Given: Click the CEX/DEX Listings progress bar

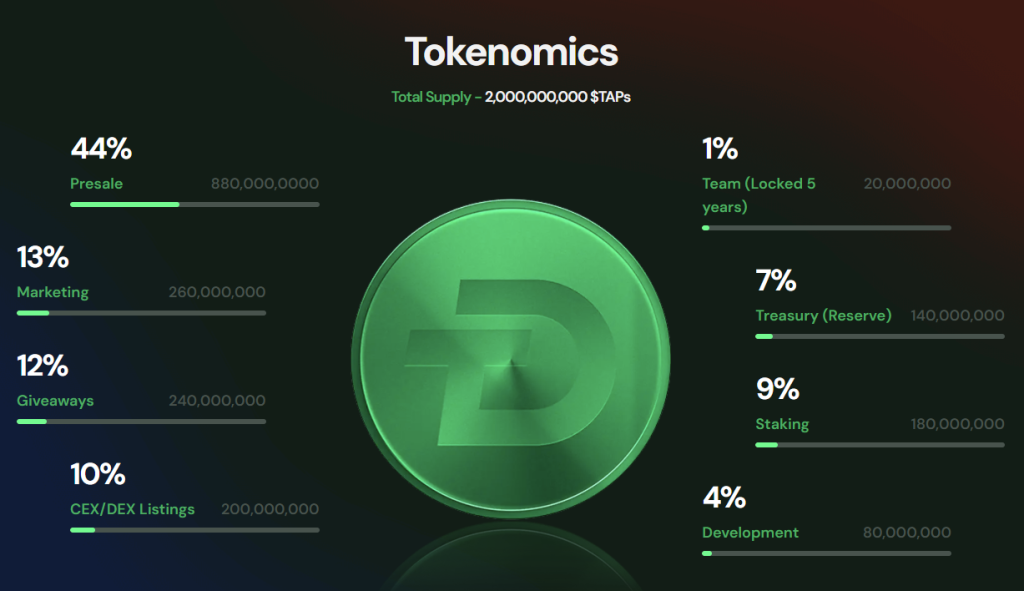Looking at the screenshot, I should [x=195, y=530].
